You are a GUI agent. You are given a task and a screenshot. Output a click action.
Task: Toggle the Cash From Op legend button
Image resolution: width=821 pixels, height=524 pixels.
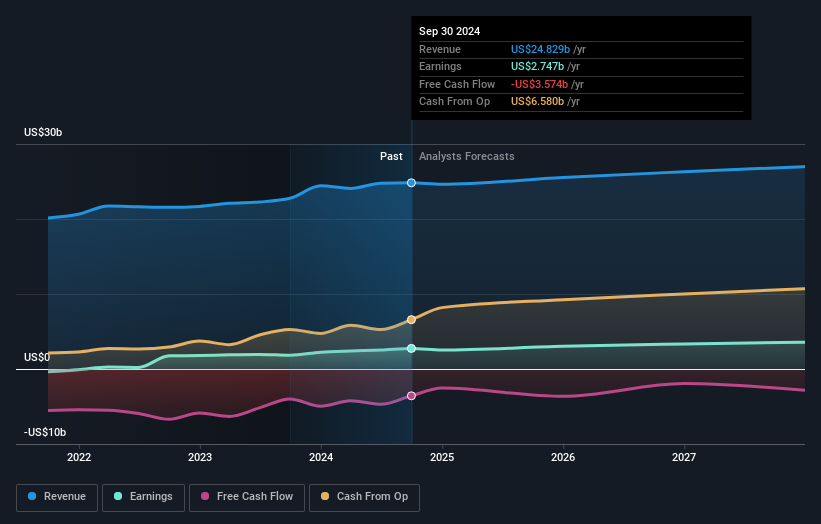(x=364, y=497)
